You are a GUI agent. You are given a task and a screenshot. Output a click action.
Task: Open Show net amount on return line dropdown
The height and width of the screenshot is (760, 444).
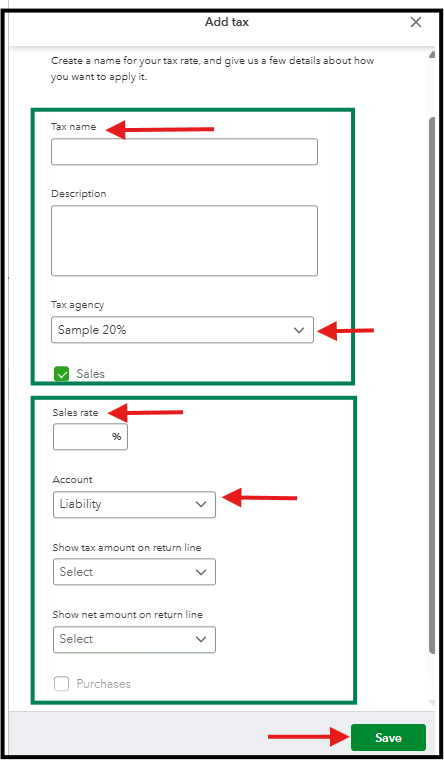click(134, 640)
